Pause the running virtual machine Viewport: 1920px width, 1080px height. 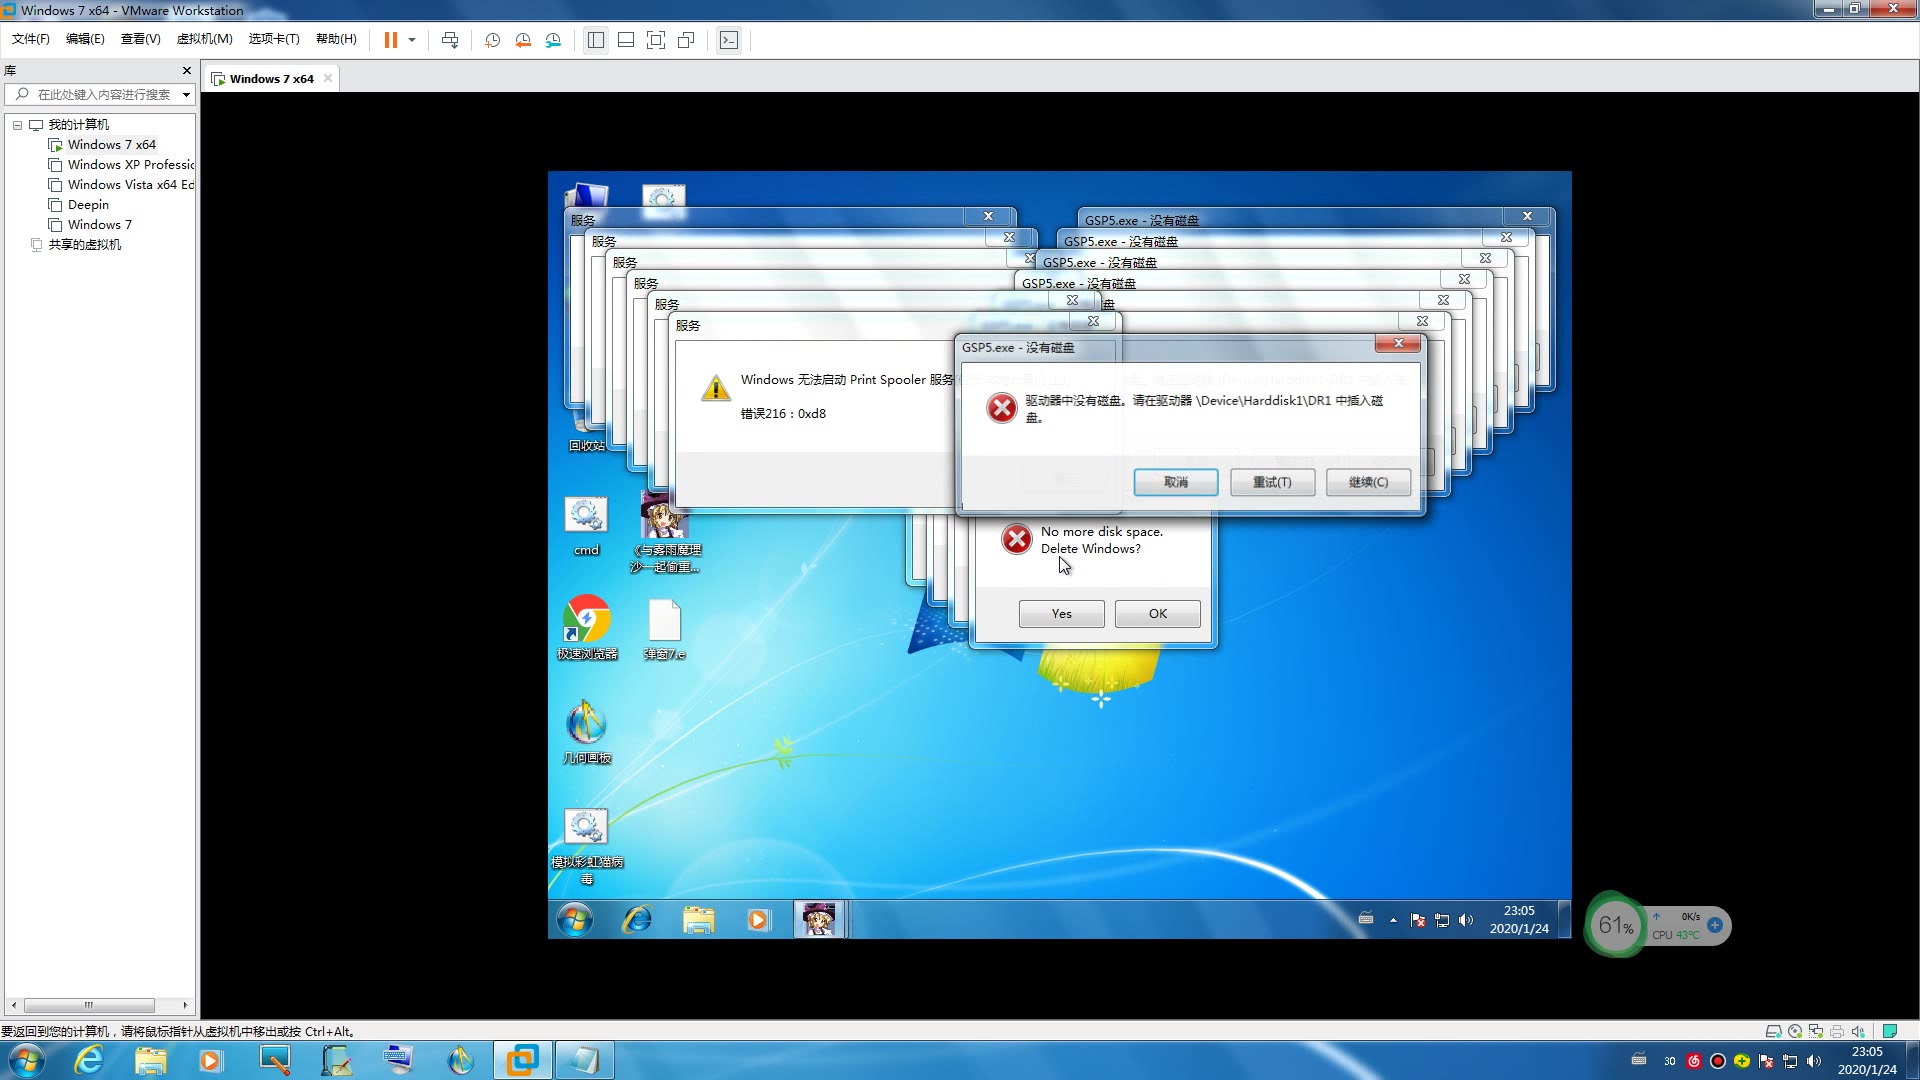(x=390, y=40)
